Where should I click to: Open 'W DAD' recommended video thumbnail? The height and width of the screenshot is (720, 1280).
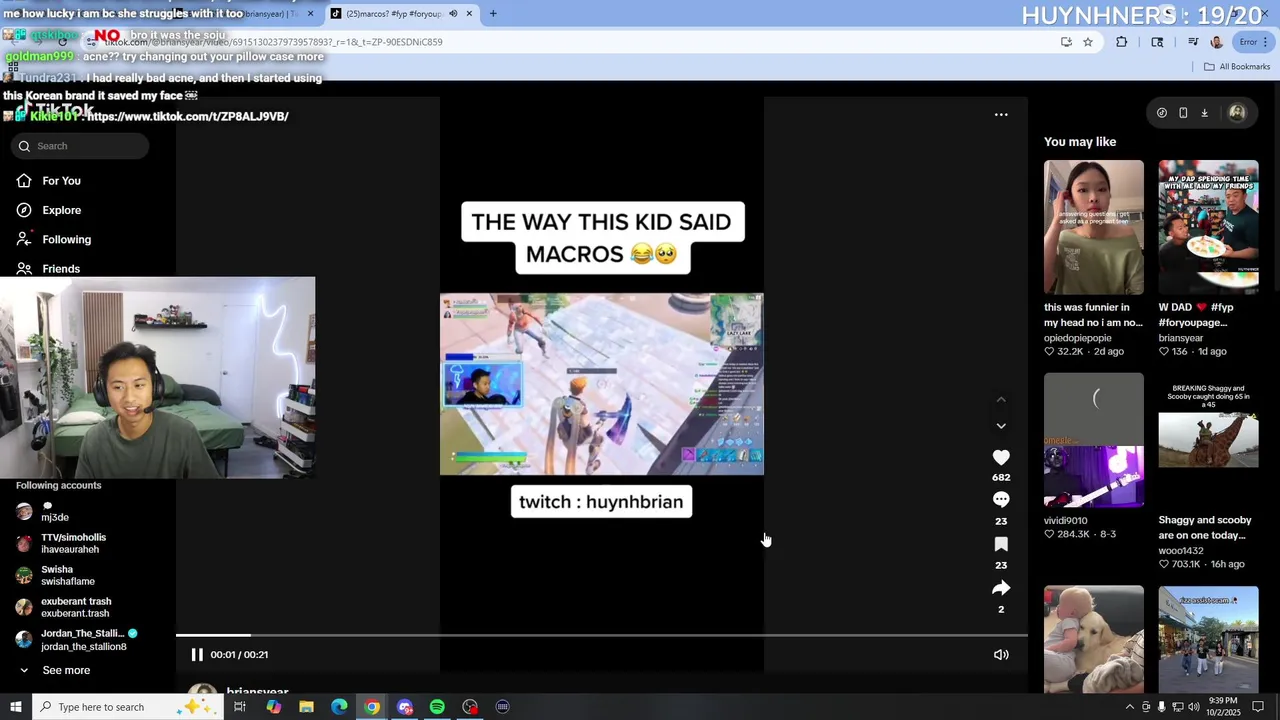pos(1208,227)
